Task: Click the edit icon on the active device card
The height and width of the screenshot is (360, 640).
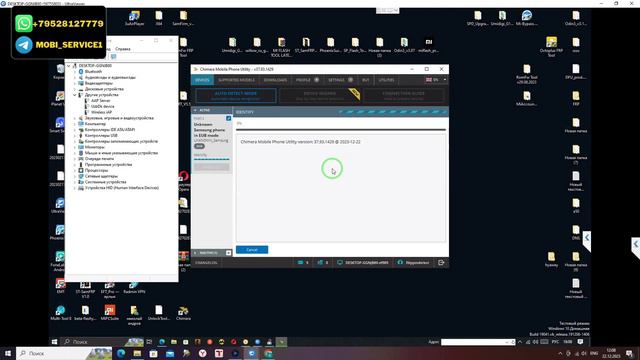Action: click(x=229, y=118)
